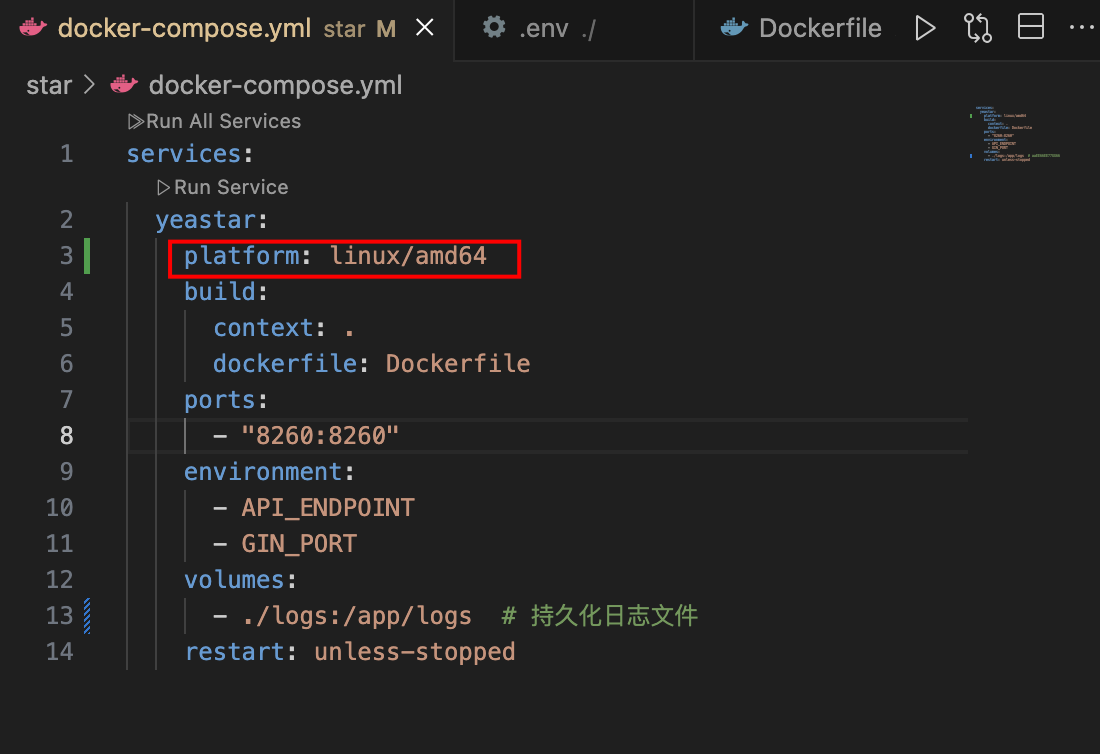The image size is (1100, 754).
Task: Open source control changes icon
Action: (x=977, y=28)
